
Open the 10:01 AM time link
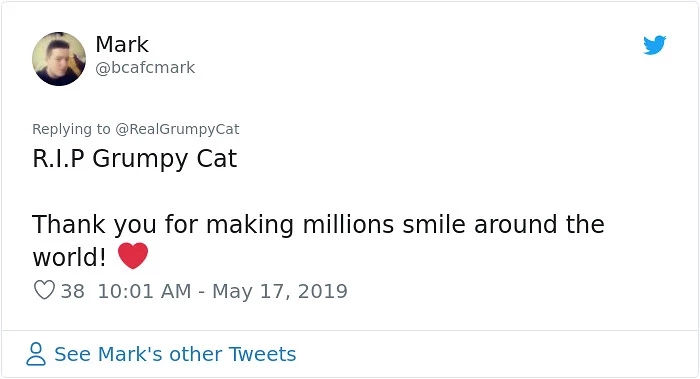pos(144,292)
